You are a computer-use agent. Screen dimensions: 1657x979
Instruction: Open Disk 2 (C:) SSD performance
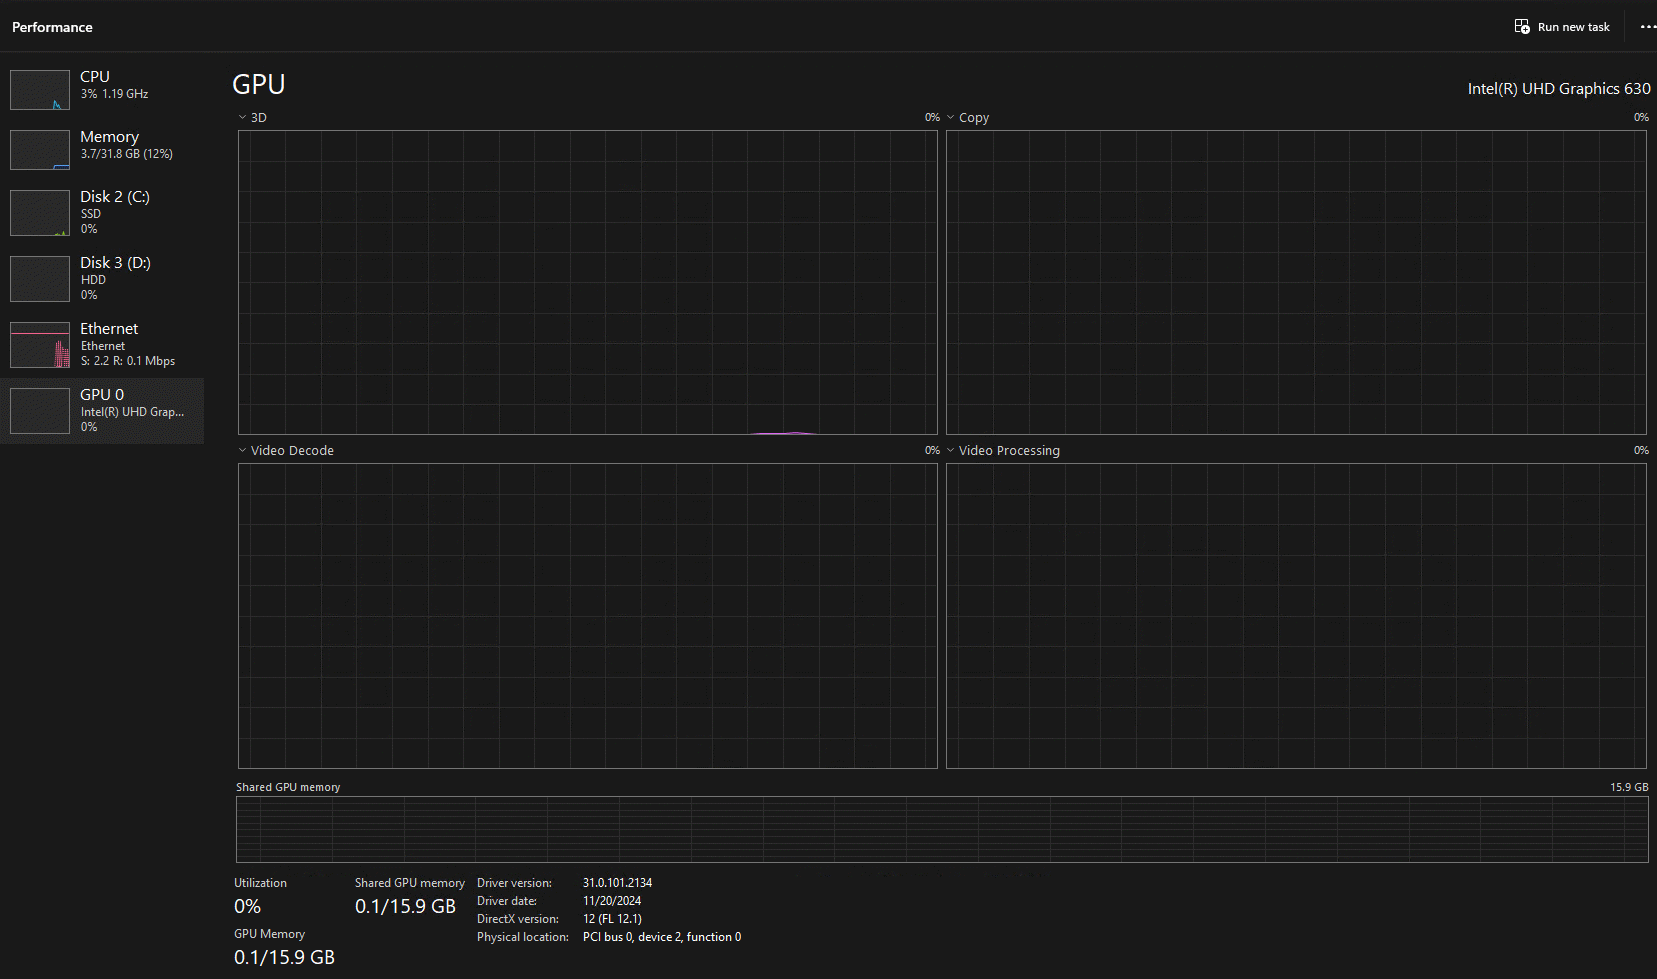115,212
